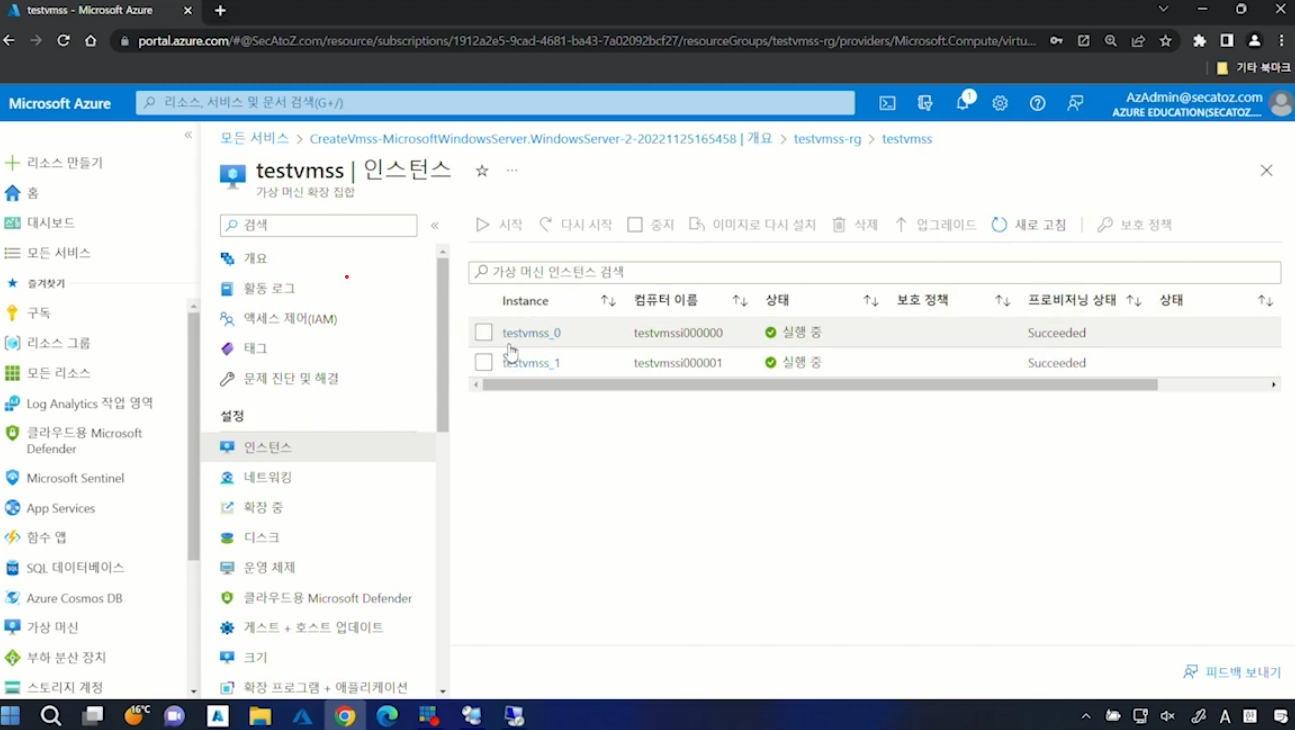This screenshot has height=730, width=1295.
Task: Open feedback icon in Azure header
Action: point(1075,103)
